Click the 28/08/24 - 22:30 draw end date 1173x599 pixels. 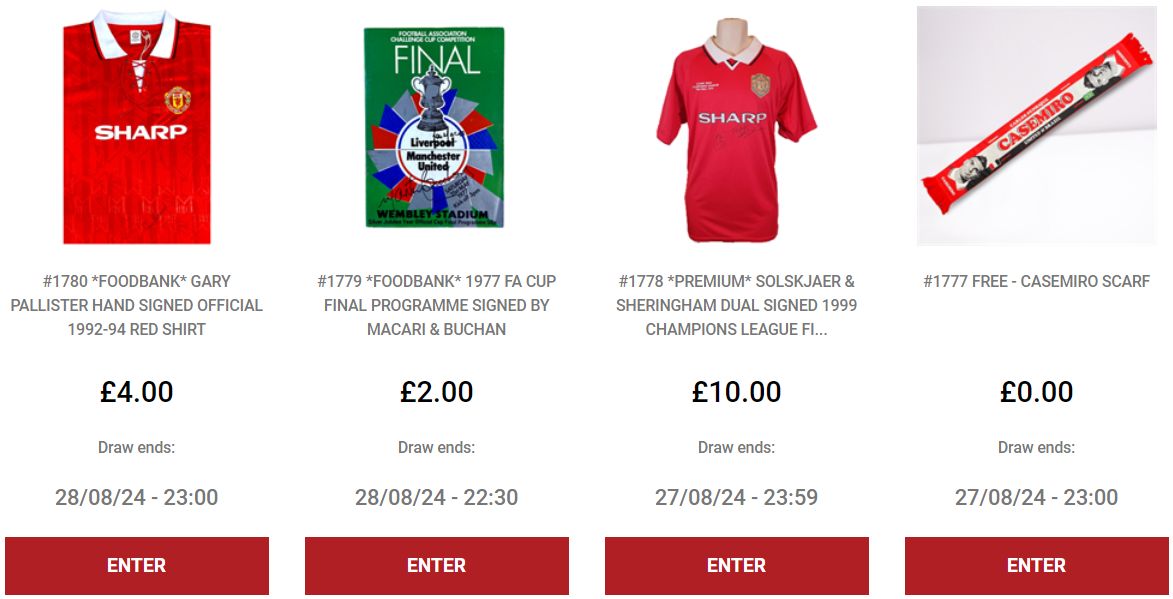click(437, 497)
